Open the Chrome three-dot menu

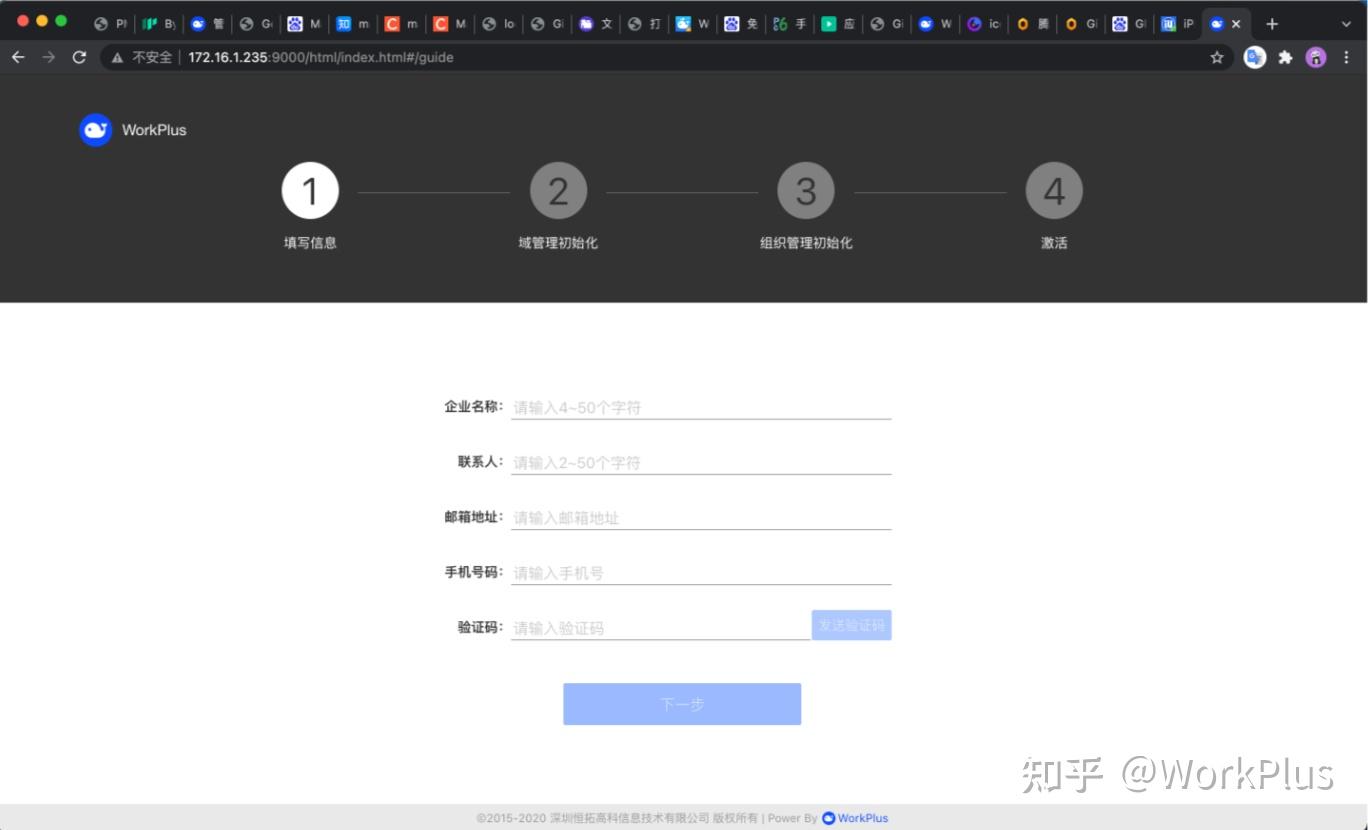click(1347, 57)
